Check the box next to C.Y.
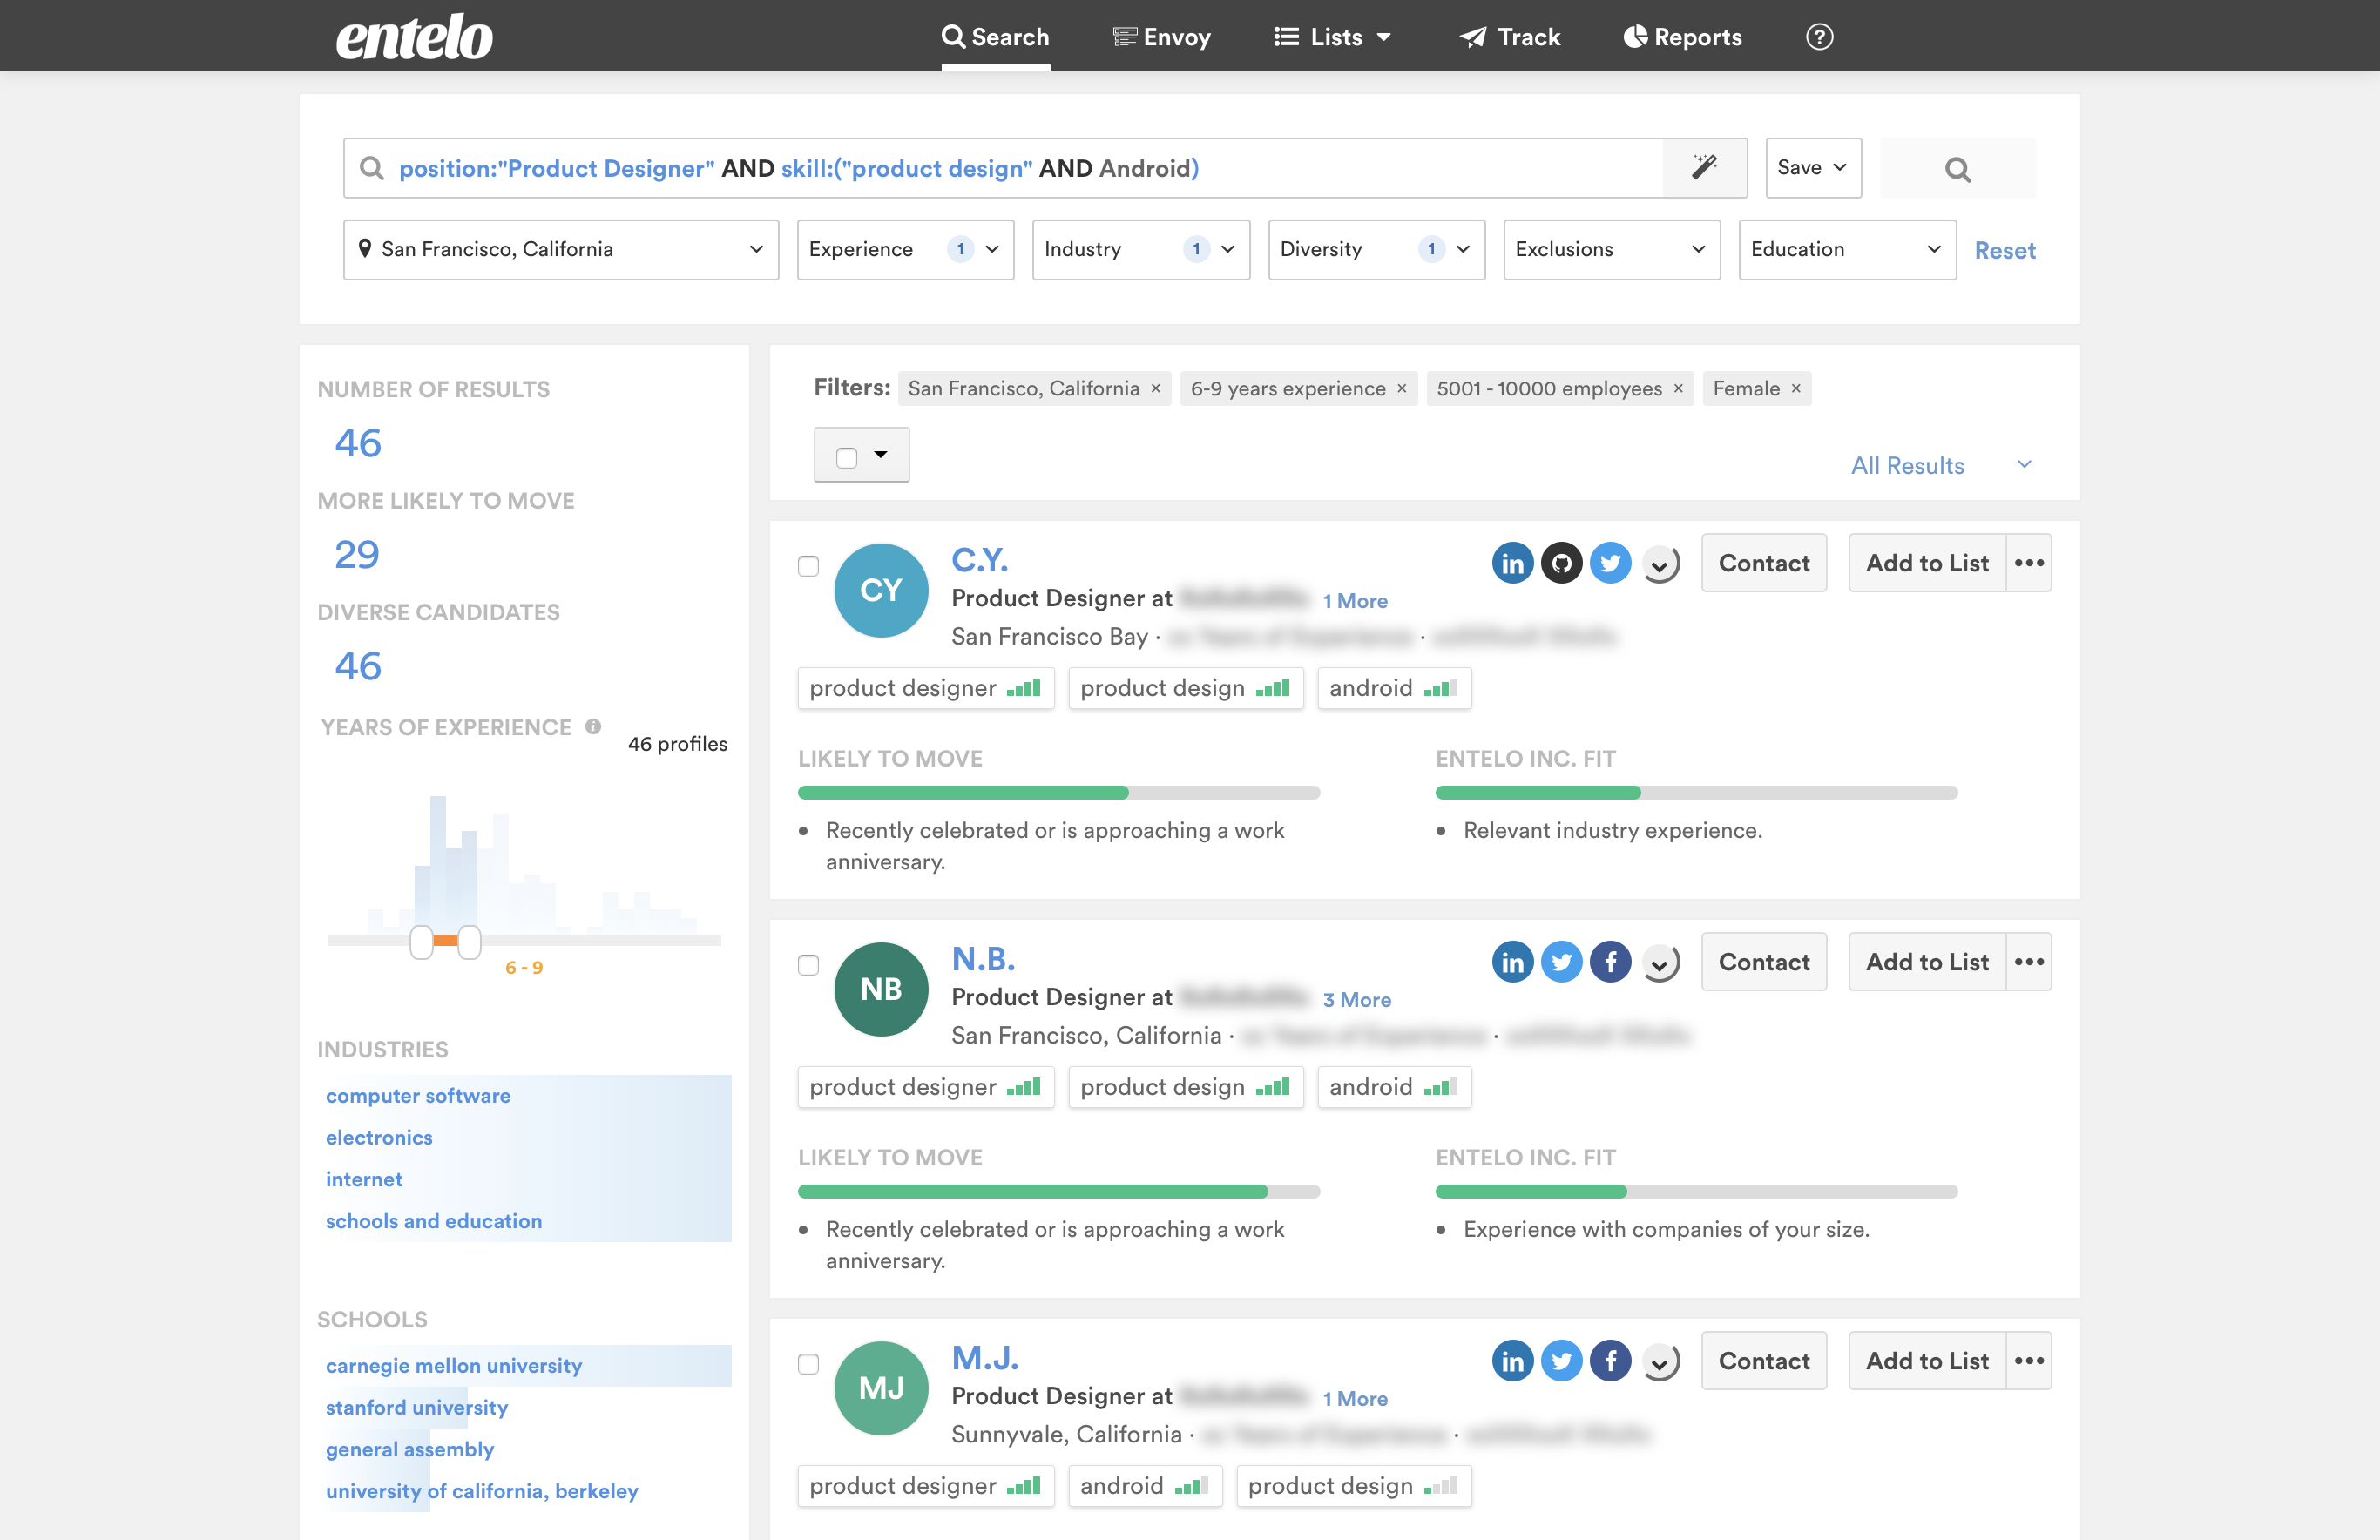The height and width of the screenshot is (1540, 2380). [x=808, y=566]
